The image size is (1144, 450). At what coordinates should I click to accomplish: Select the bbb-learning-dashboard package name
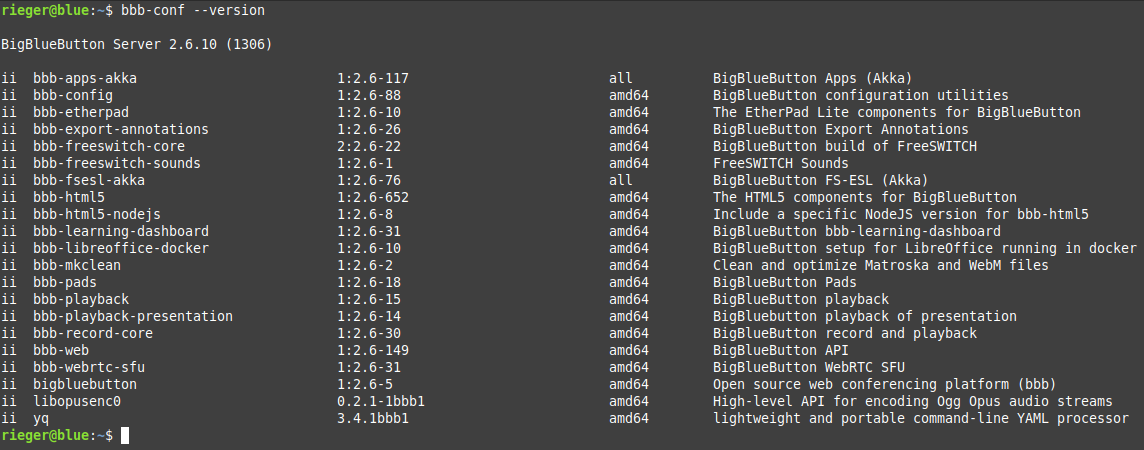tap(121, 231)
